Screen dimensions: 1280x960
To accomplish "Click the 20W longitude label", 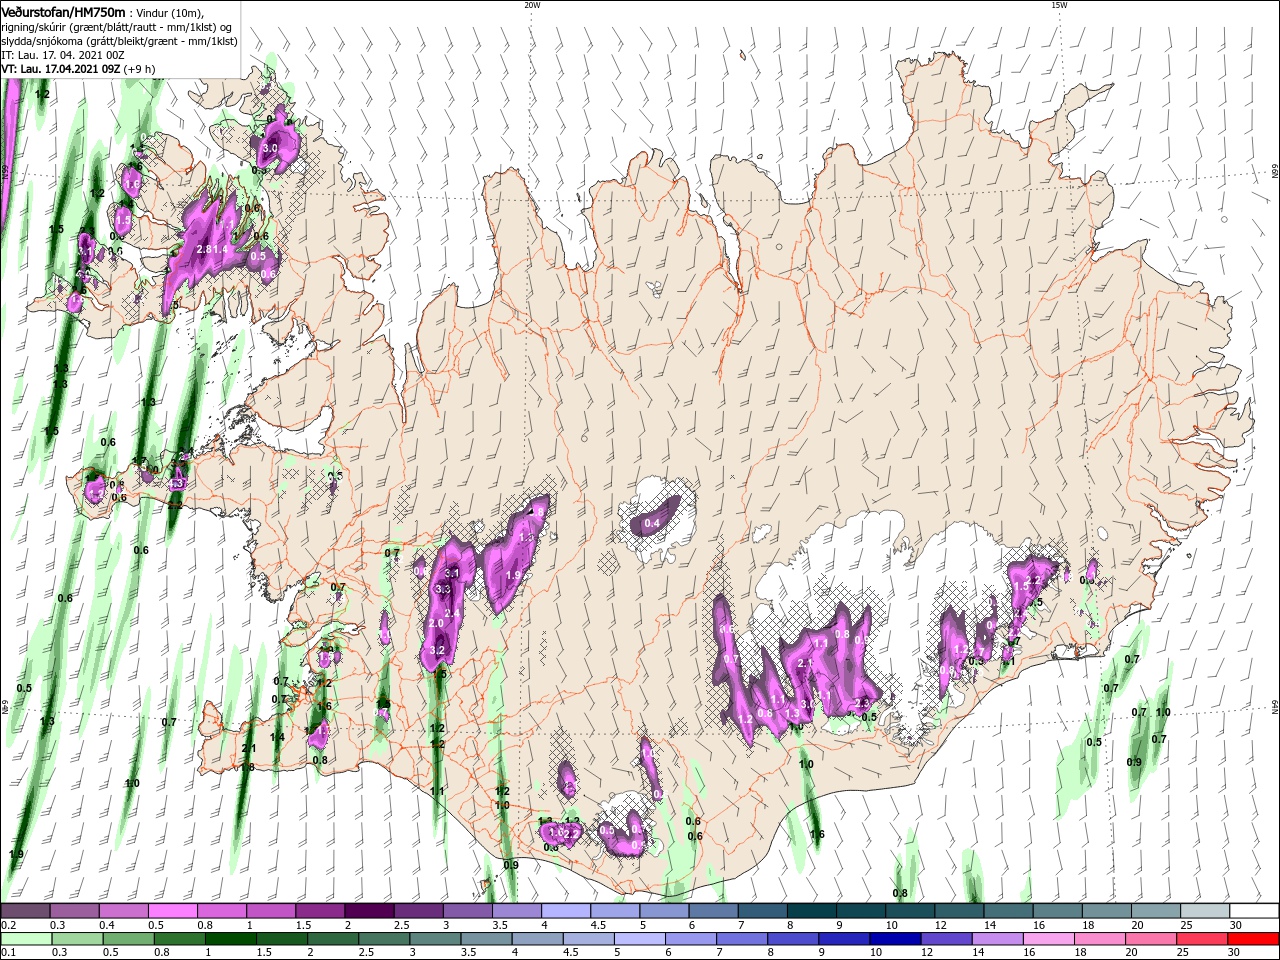I will coord(532,5).
